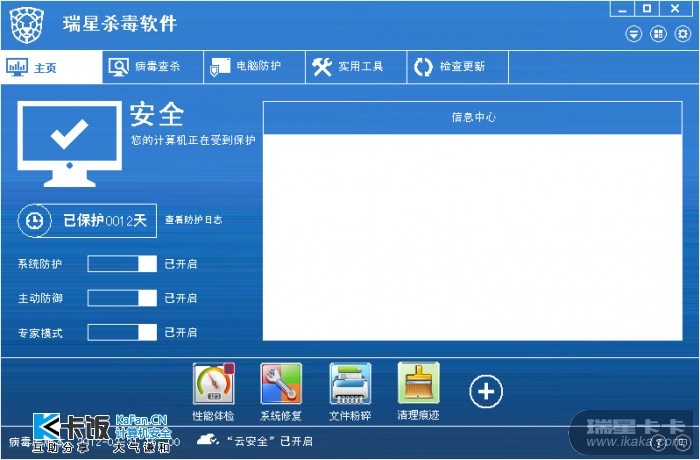
Task: Maximize the Rising antivirus window
Action: (647, 8)
